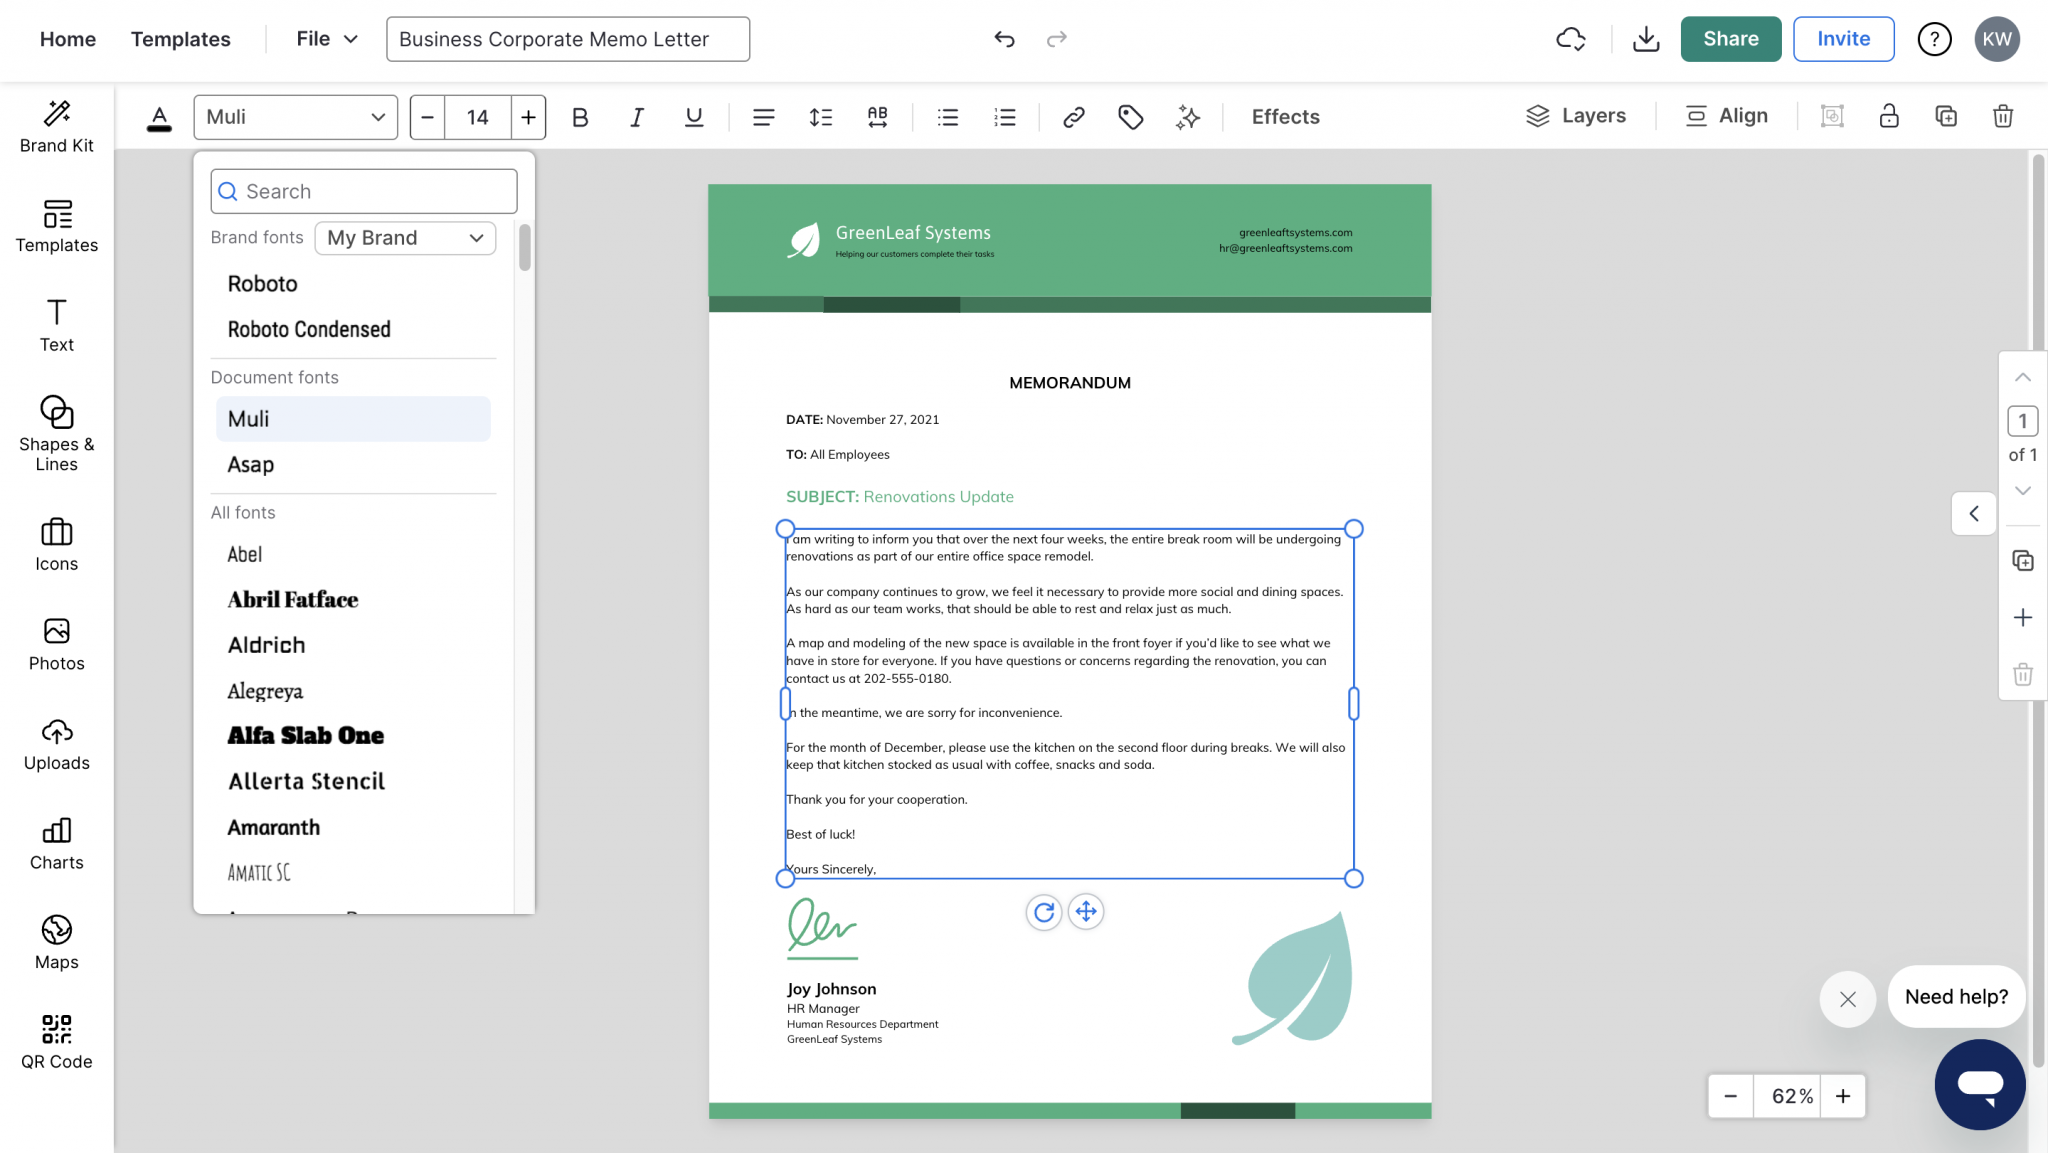
Task: Select the Text tool in the sidebar
Action: click(x=56, y=323)
